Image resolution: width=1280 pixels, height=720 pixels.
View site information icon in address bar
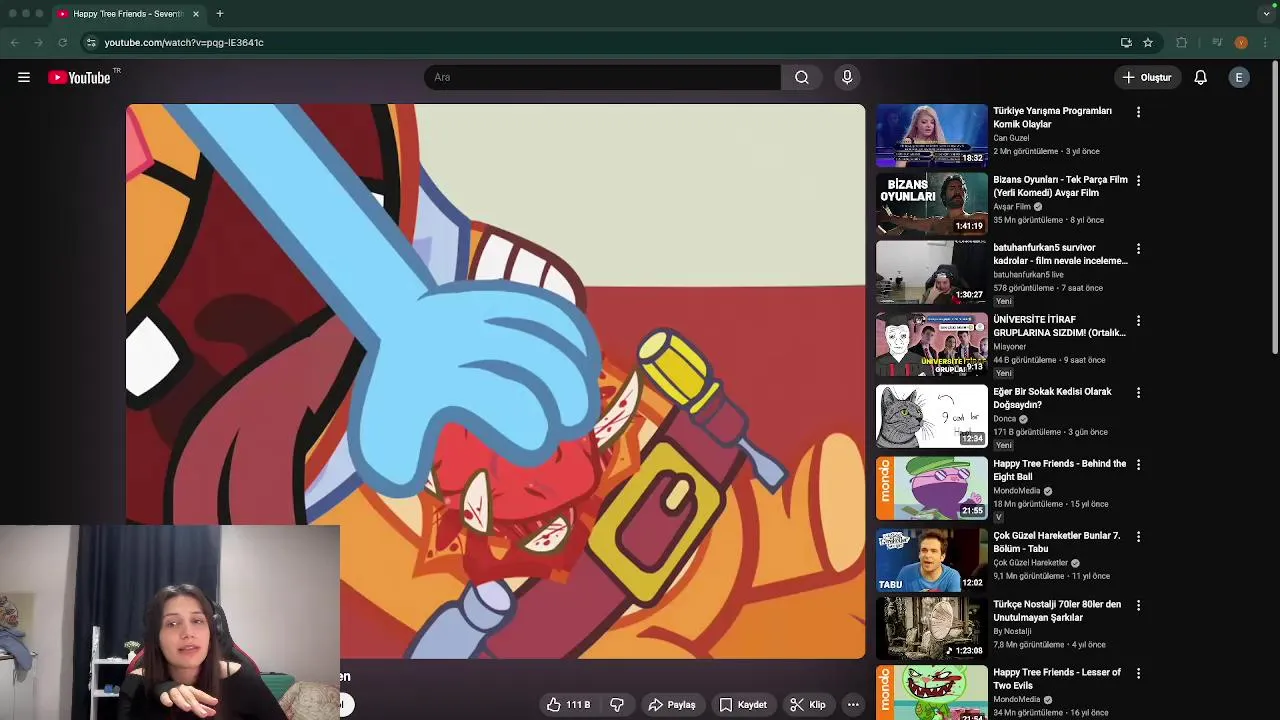pyautogui.click(x=91, y=42)
